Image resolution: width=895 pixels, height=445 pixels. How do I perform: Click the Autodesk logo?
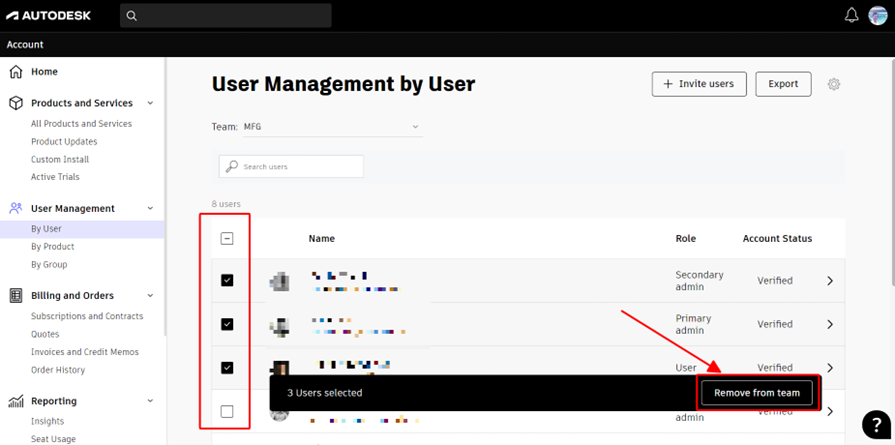tap(49, 15)
